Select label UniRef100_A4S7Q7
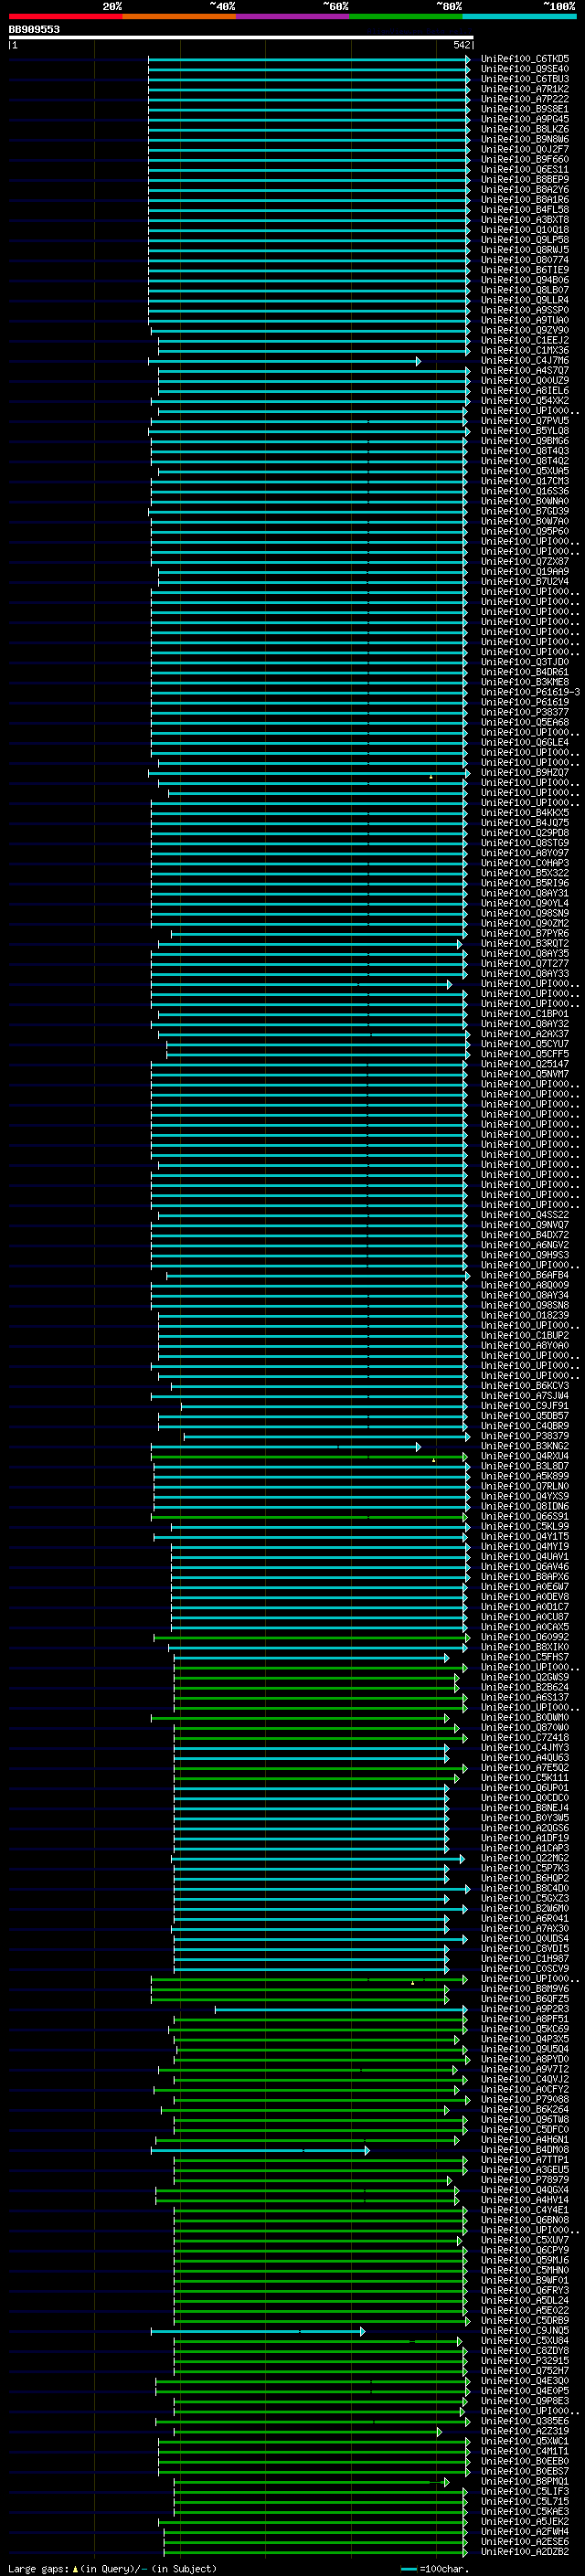The width and height of the screenshot is (585, 2576). pyautogui.click(x=525, y=371)
